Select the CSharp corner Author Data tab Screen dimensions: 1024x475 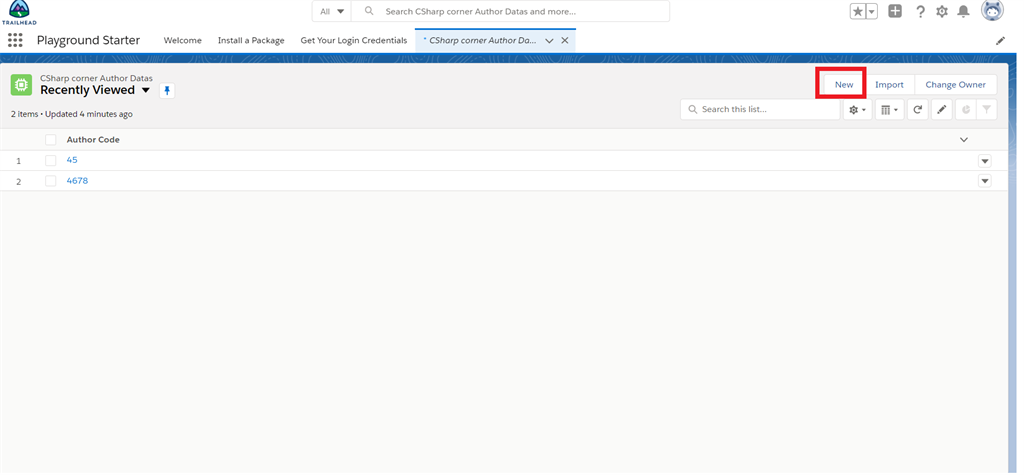click(481, 41)
